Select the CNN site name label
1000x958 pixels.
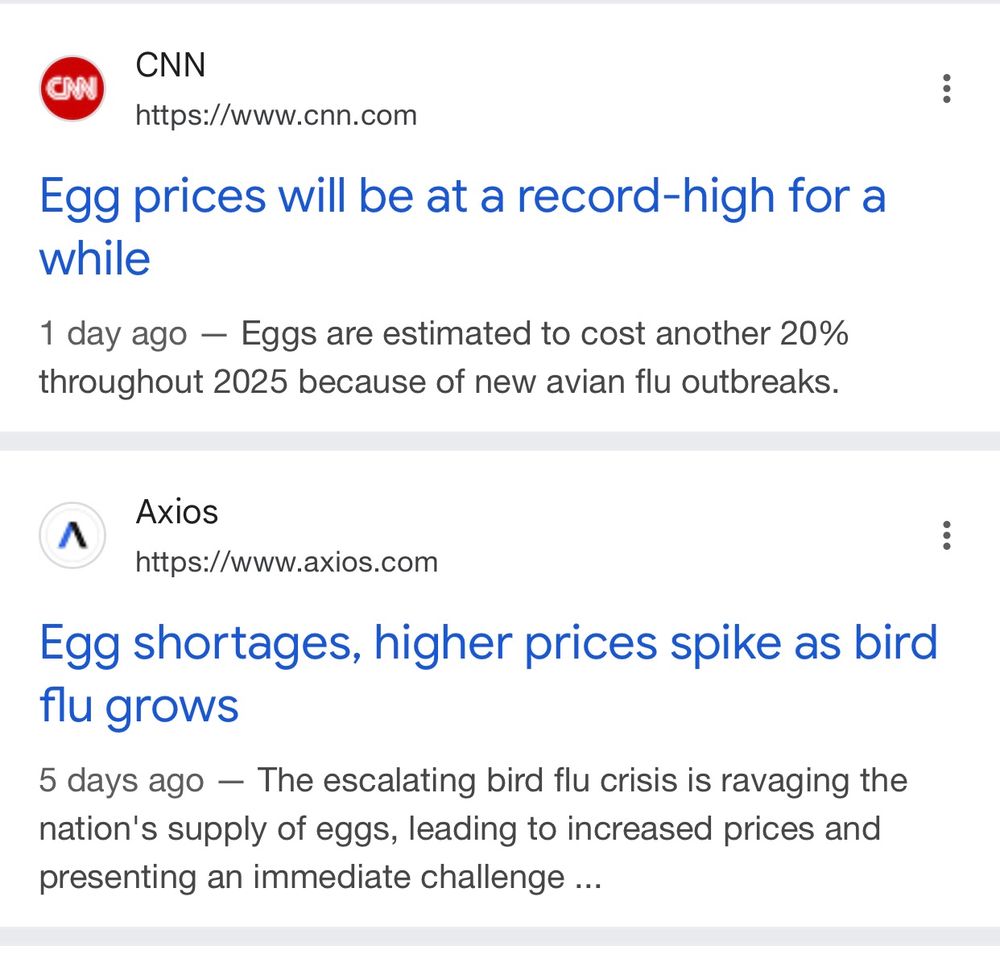coord(170,64)
